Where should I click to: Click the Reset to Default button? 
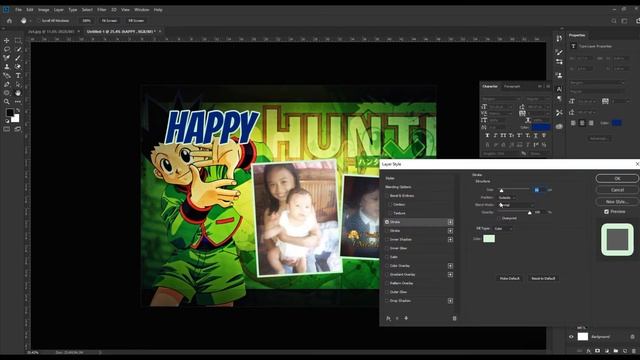543,278
